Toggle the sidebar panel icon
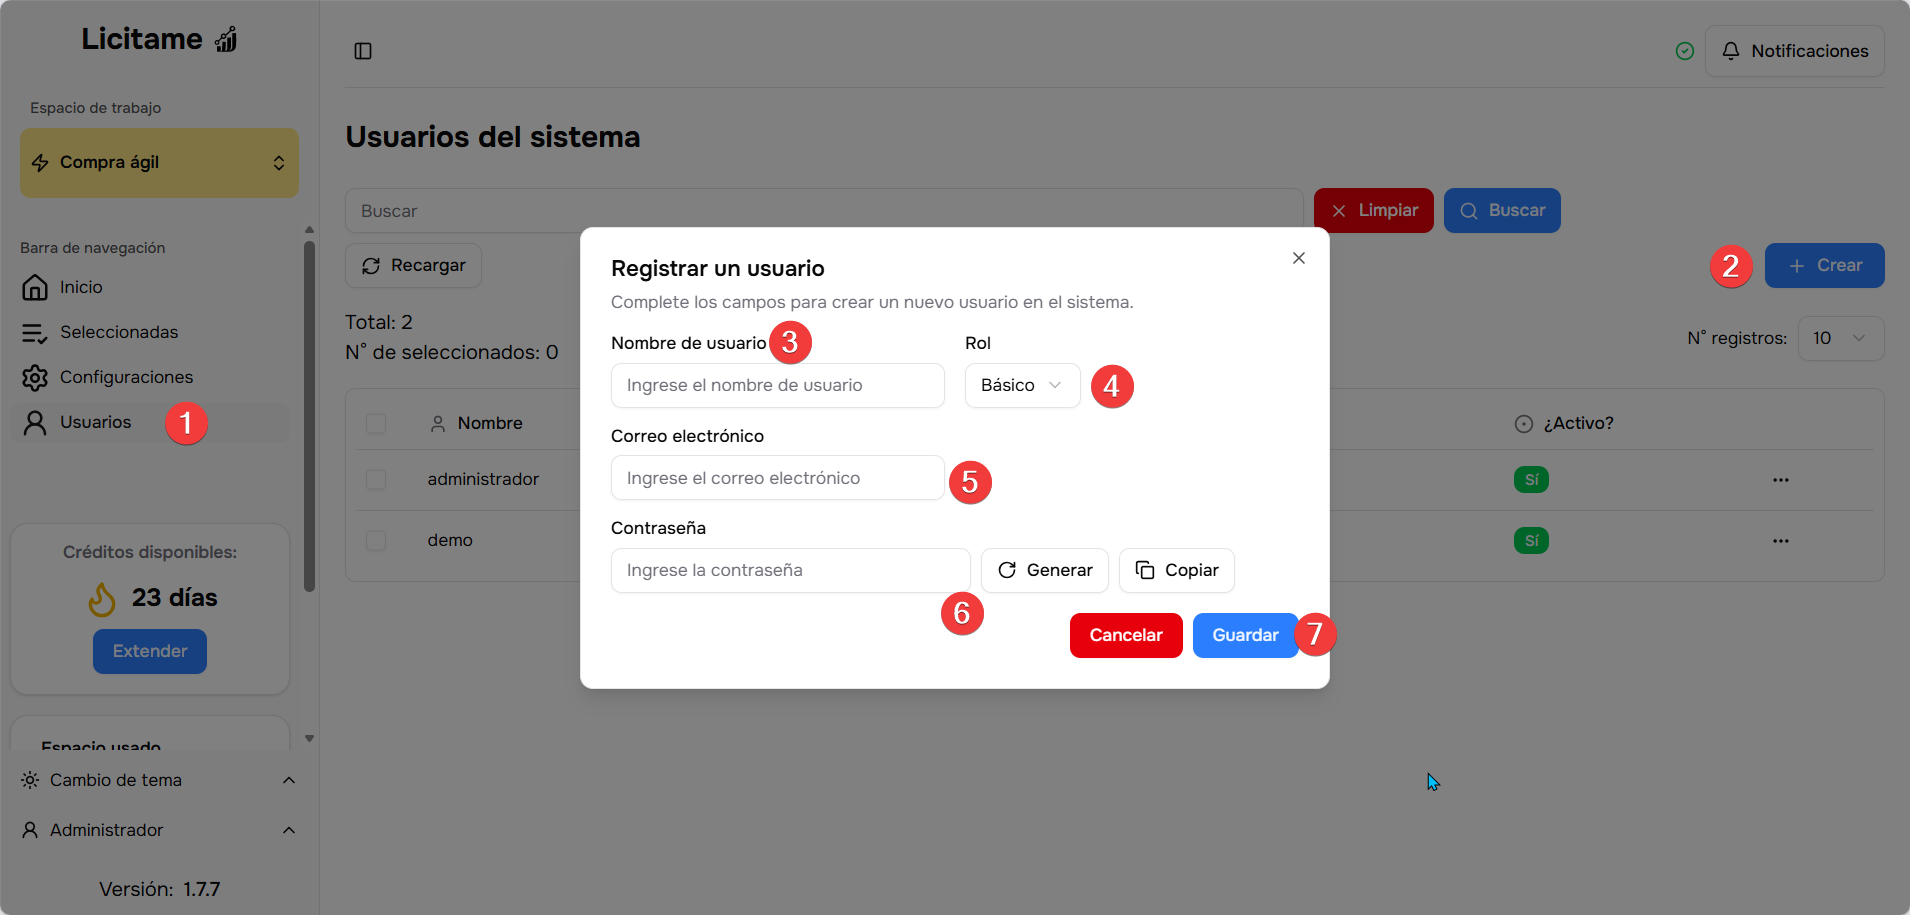This screenshot has height=915, width=1910. (x=363, y=51)
